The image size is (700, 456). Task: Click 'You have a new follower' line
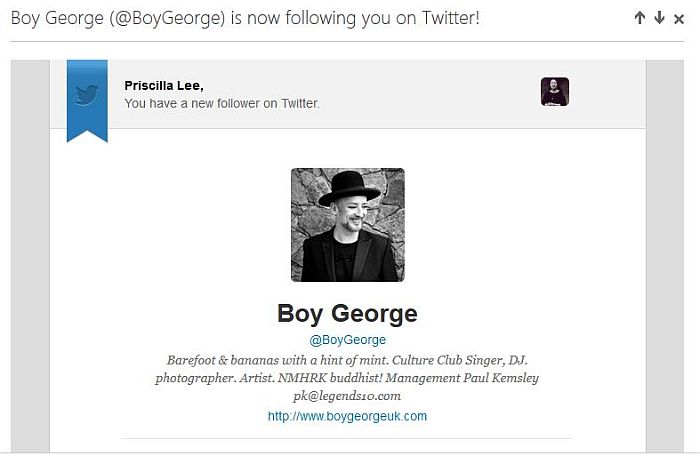222,103
